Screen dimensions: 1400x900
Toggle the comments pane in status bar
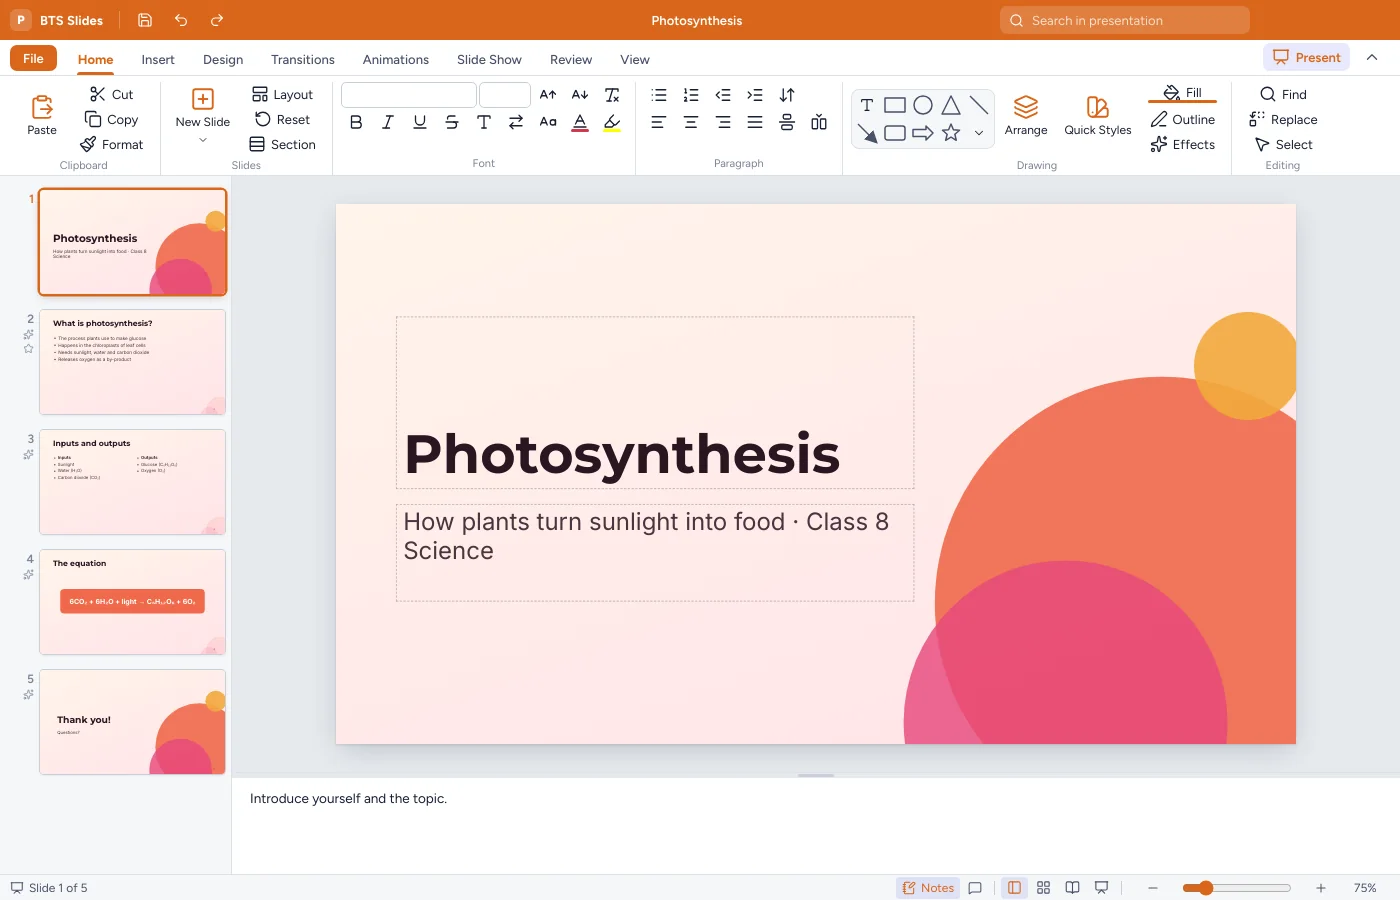pos(975,888)
